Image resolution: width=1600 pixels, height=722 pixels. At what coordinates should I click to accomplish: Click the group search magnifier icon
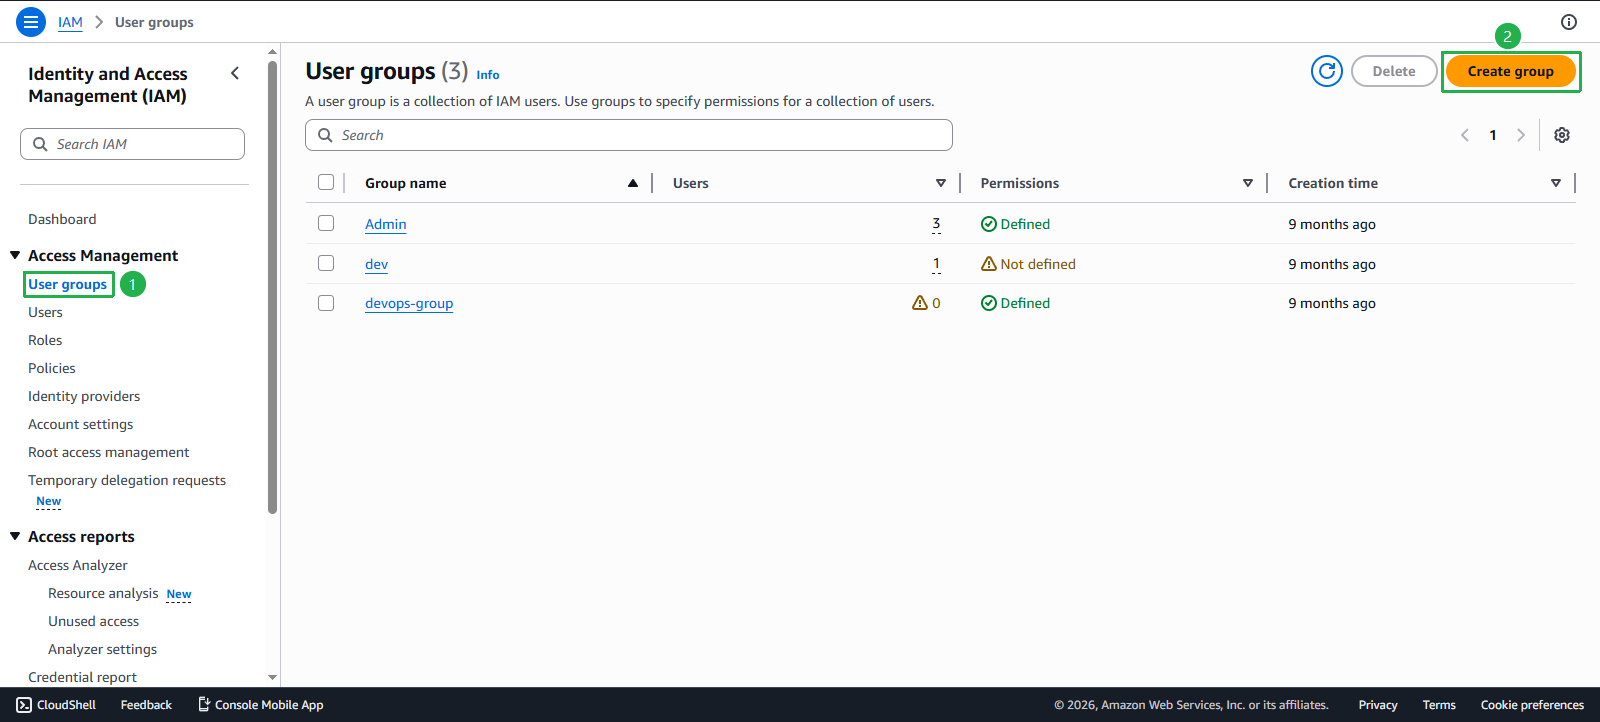pos(325,135)
